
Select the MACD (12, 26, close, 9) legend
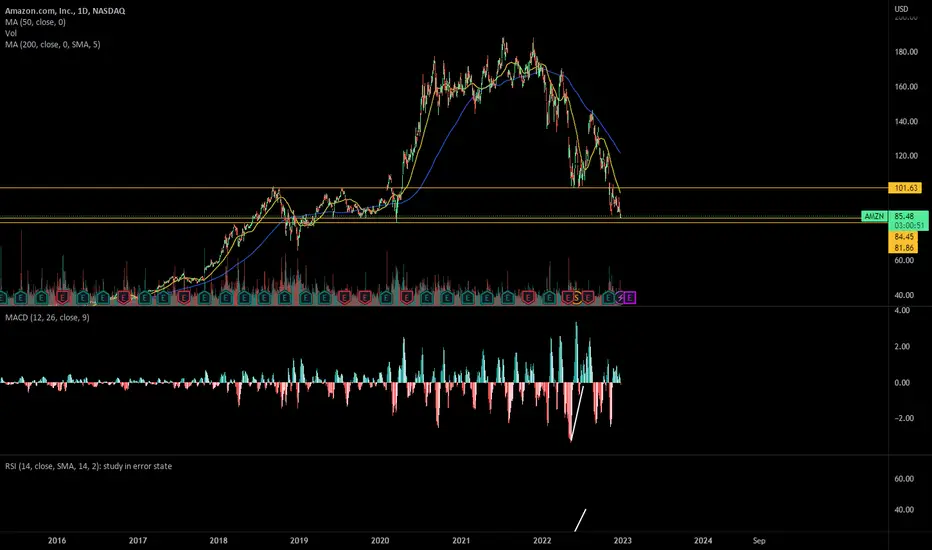point(47,318)
